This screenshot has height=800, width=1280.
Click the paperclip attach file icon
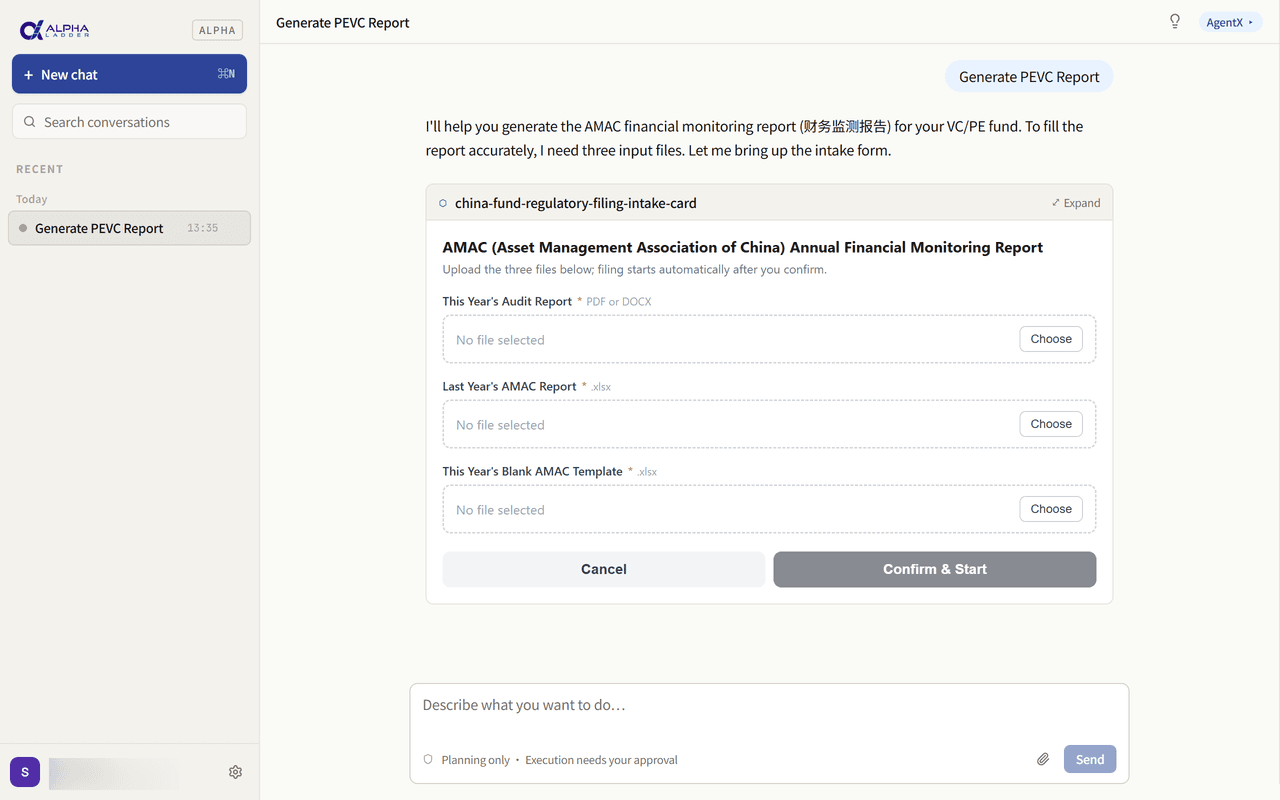(1043, 759)
